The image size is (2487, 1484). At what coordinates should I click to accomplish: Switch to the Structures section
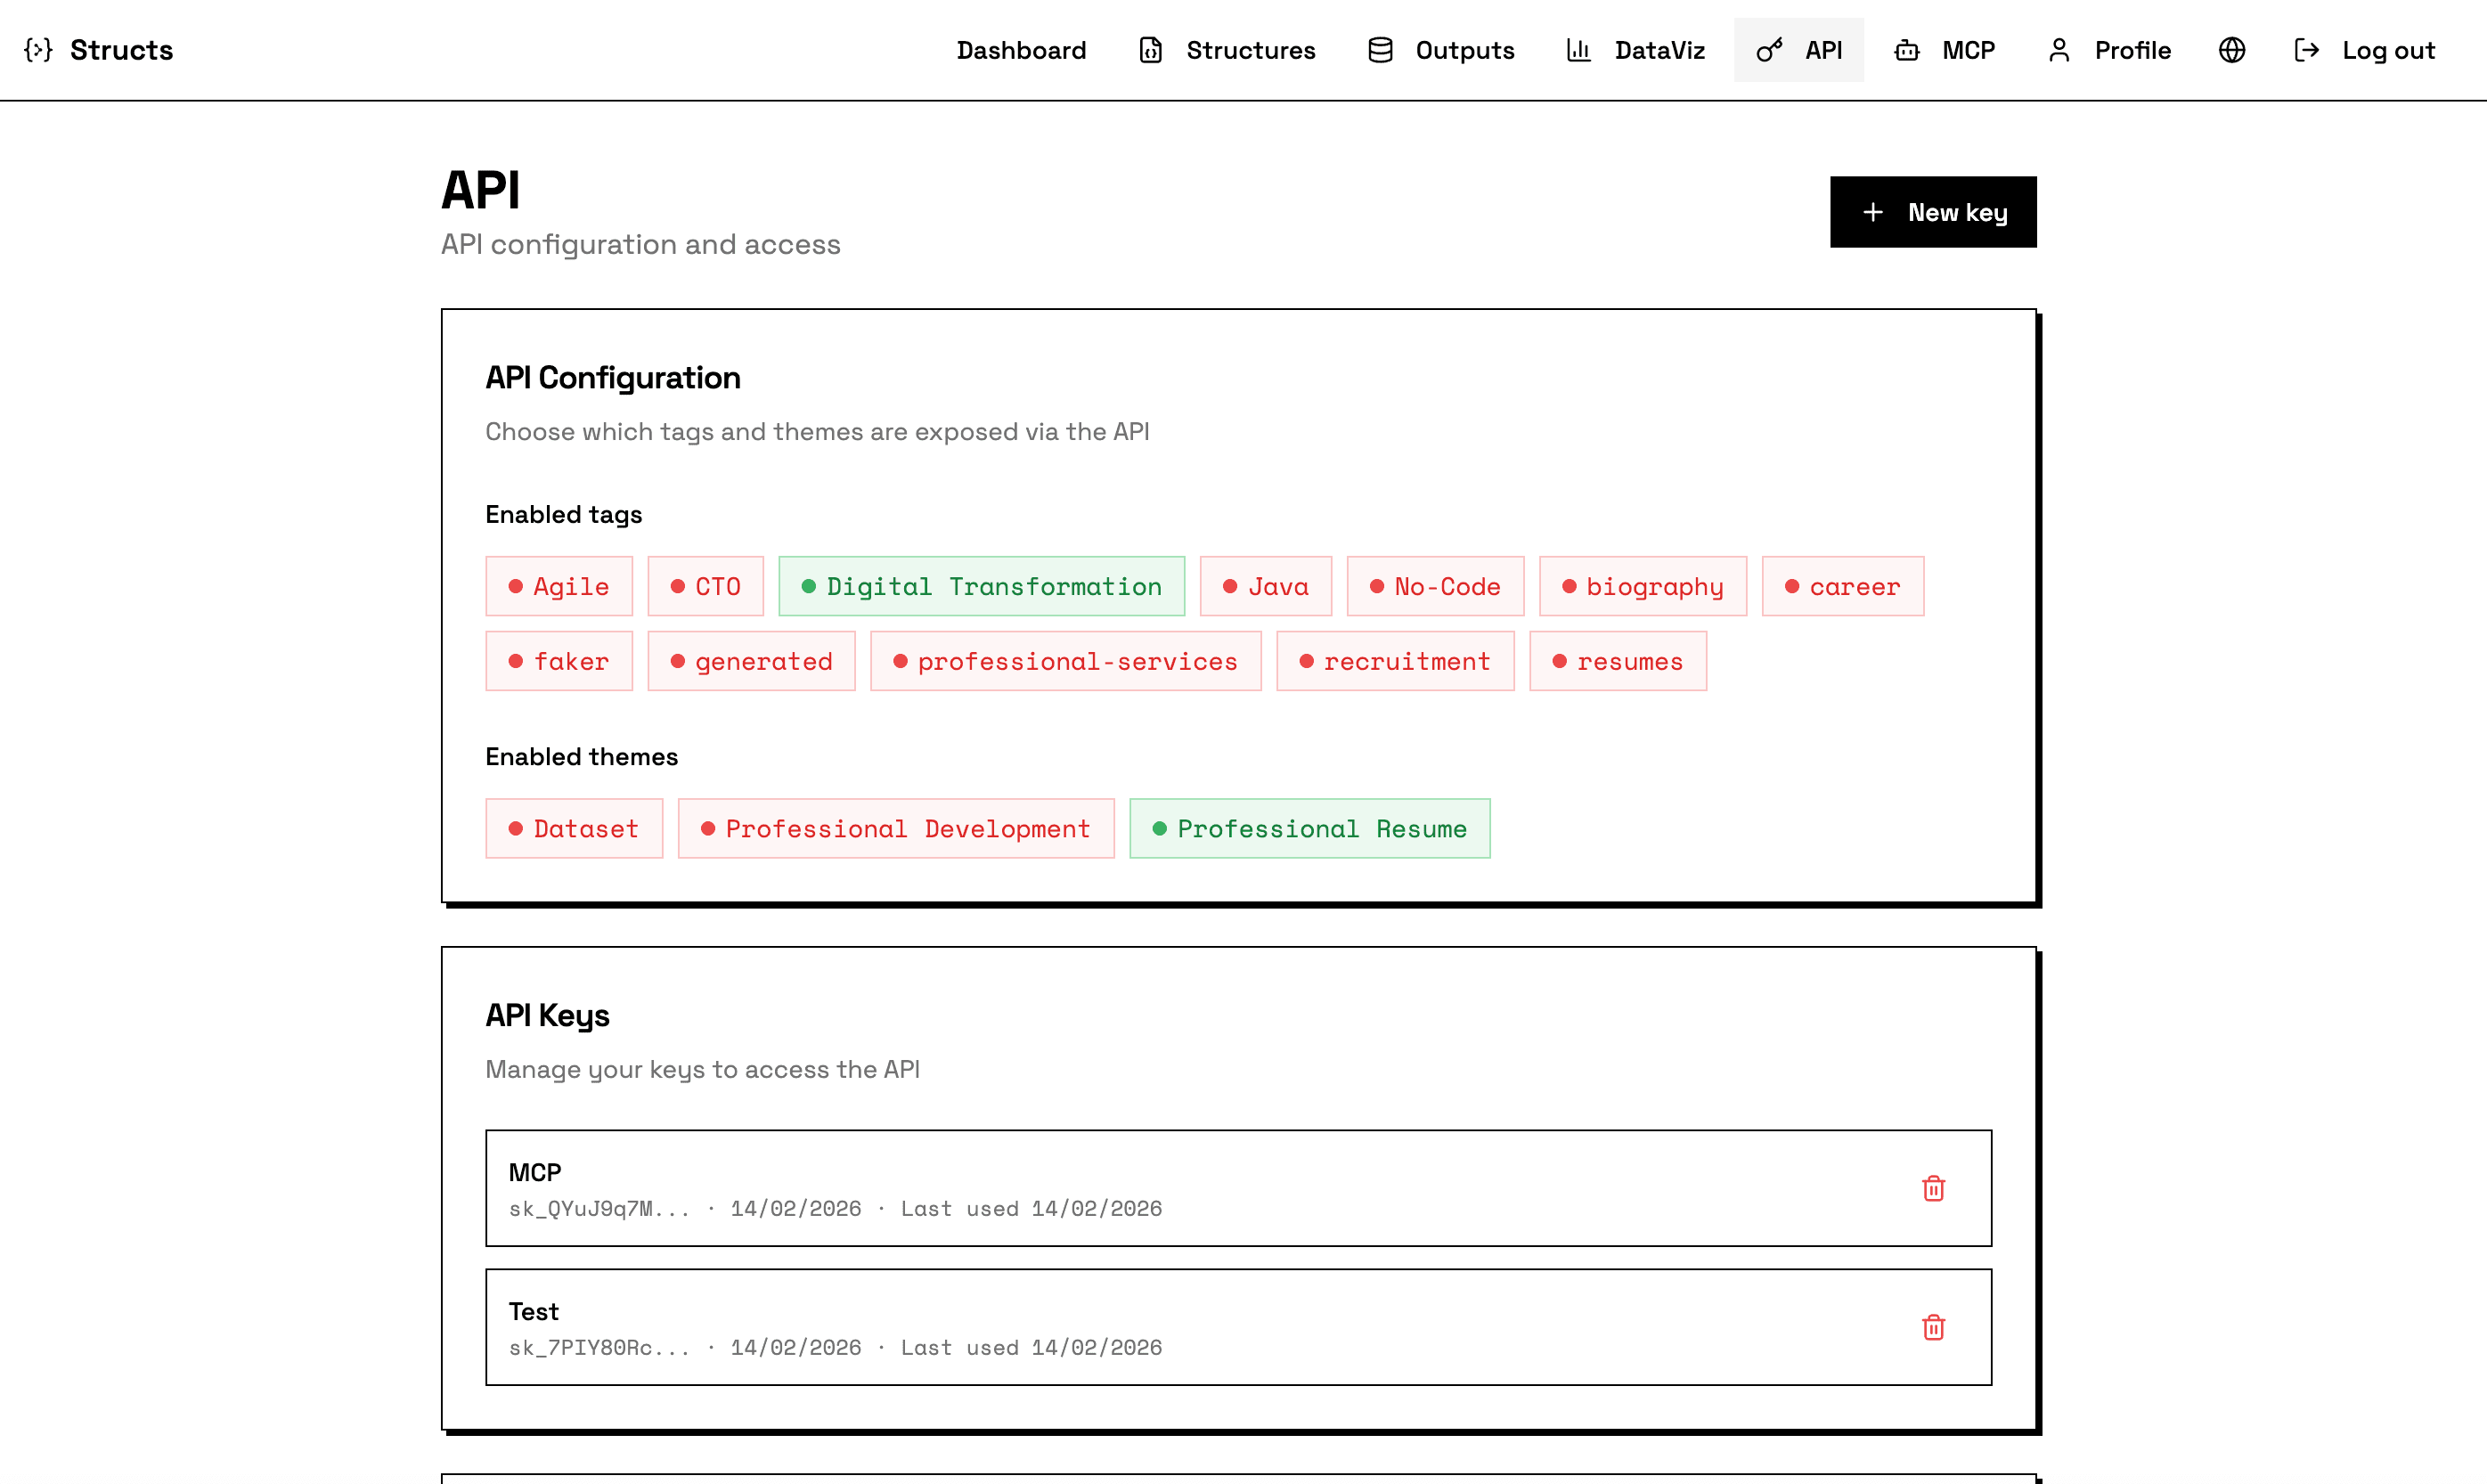click(x=1251, y=49)
